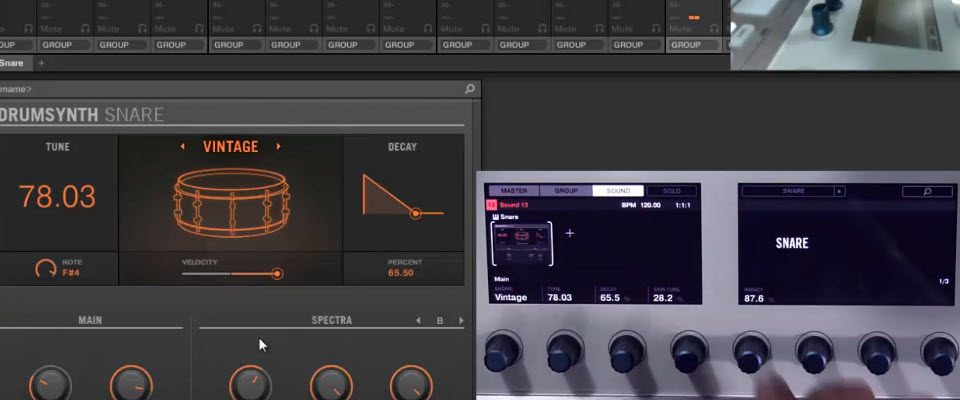This screenshot has width=960, height=400.
Task: Click the circular NOTE knob icon
Action: [x=45, y=268]
